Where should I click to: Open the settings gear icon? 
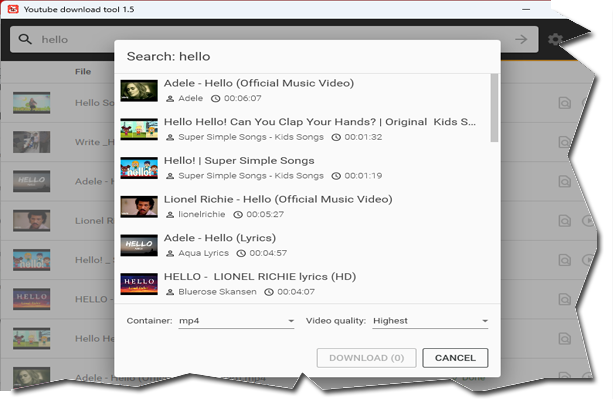point(555,39)
